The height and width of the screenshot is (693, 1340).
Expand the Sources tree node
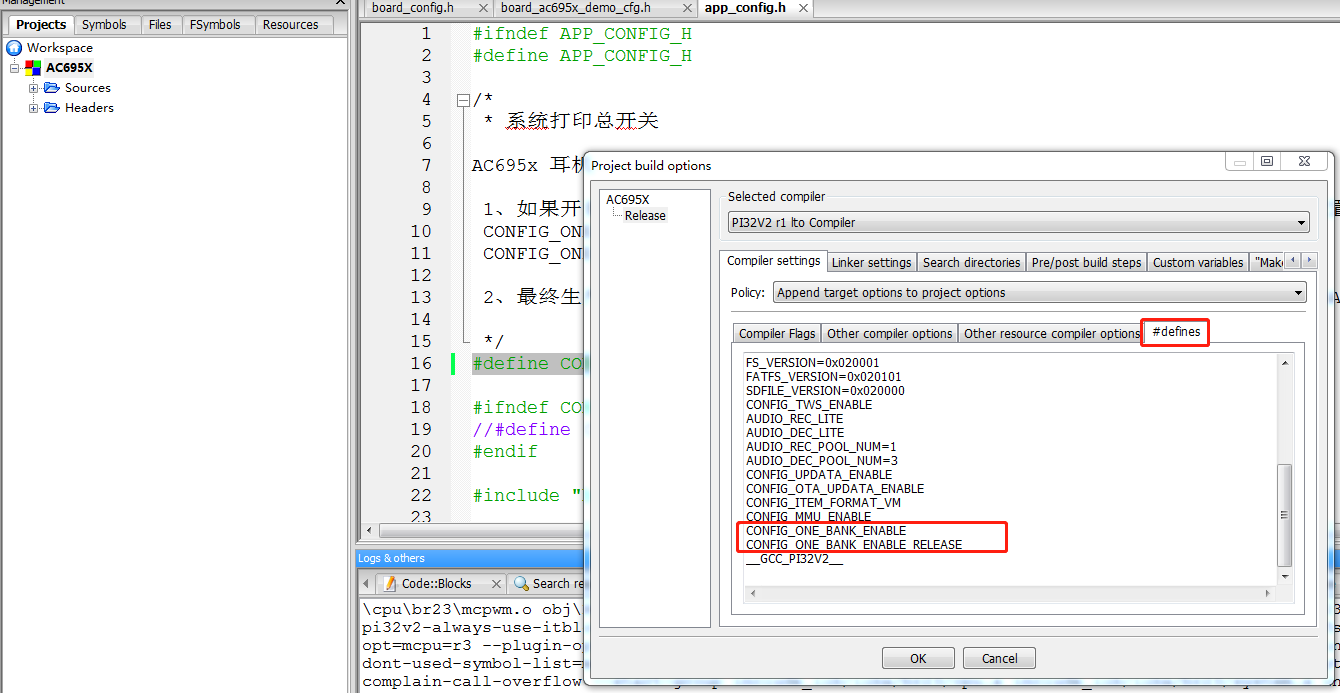33,88
